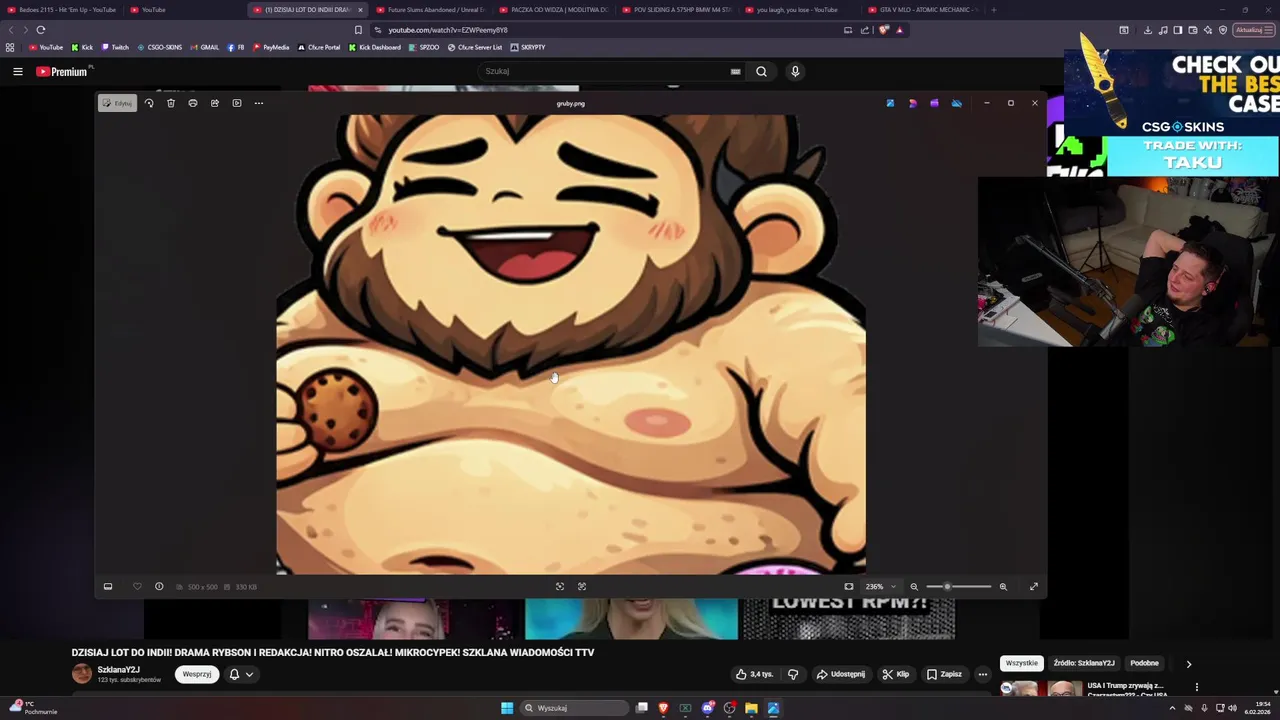Open the three-dots more menu in Photos

259,103
